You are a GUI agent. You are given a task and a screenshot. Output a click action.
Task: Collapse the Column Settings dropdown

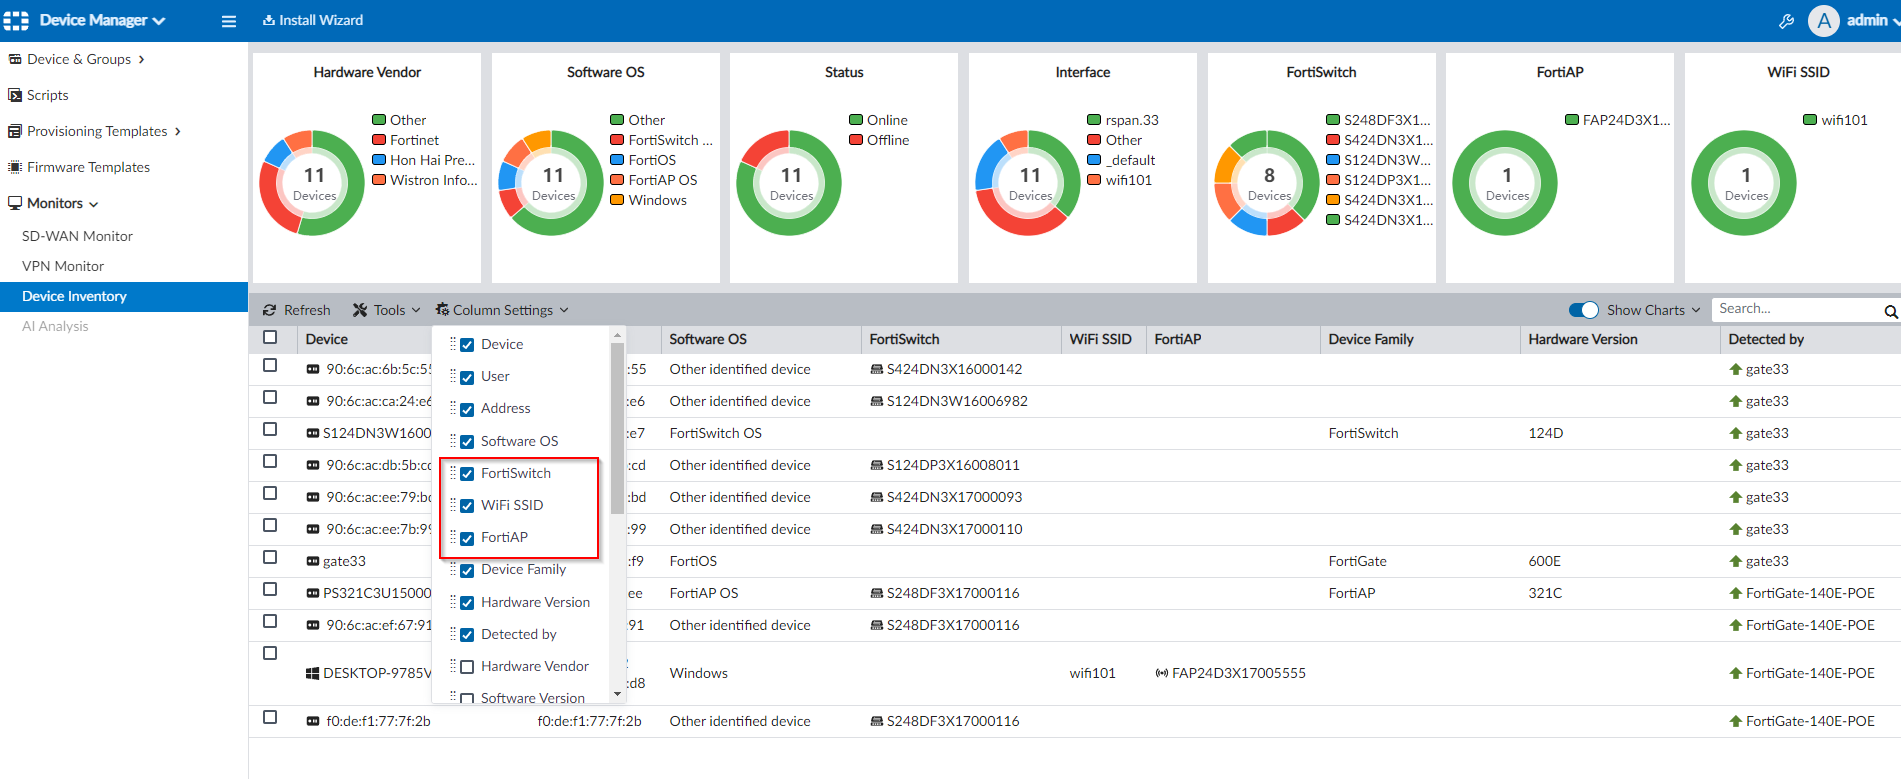coord(502,310)
